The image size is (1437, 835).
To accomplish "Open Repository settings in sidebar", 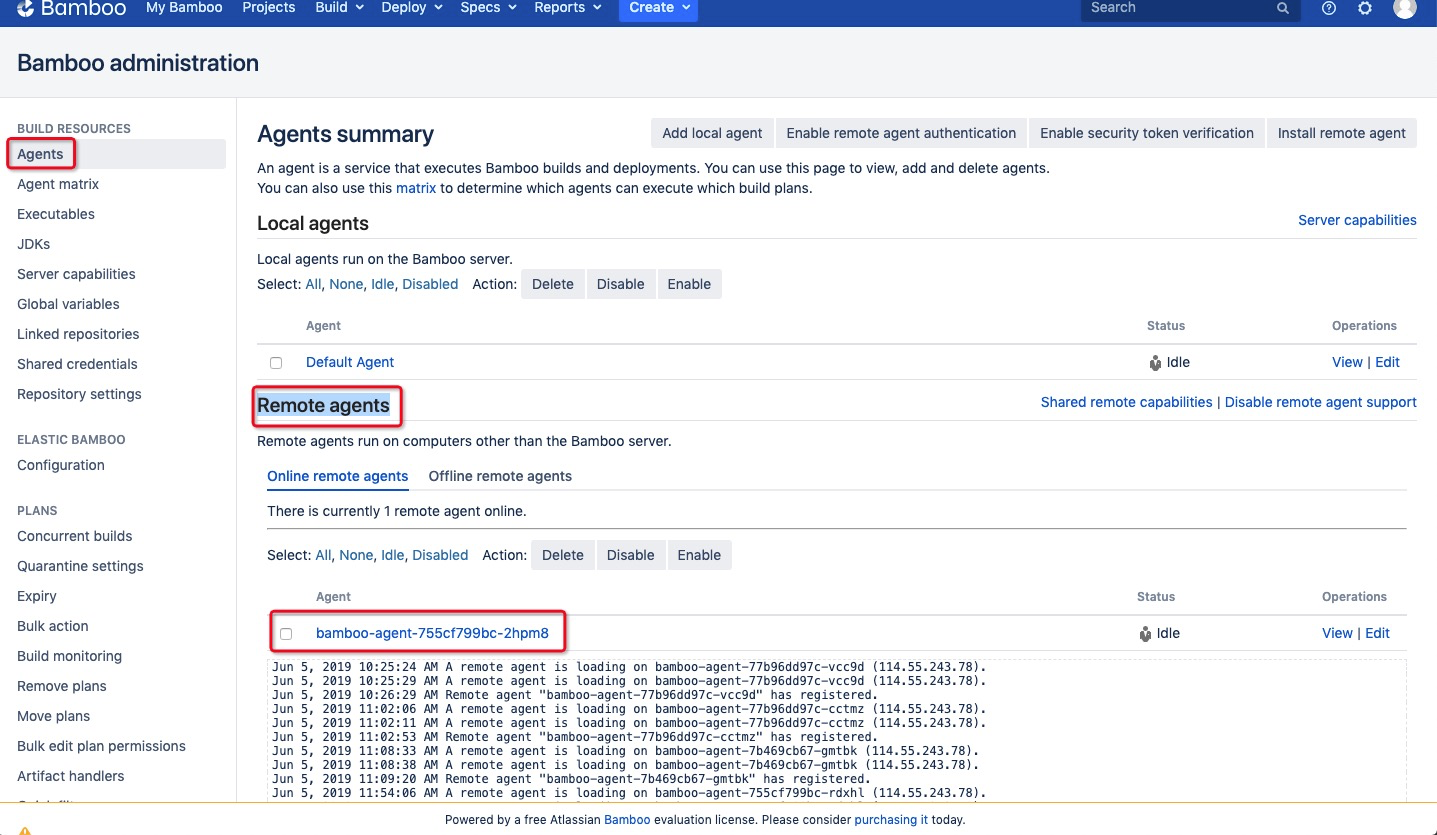I will tap(79, 394).
